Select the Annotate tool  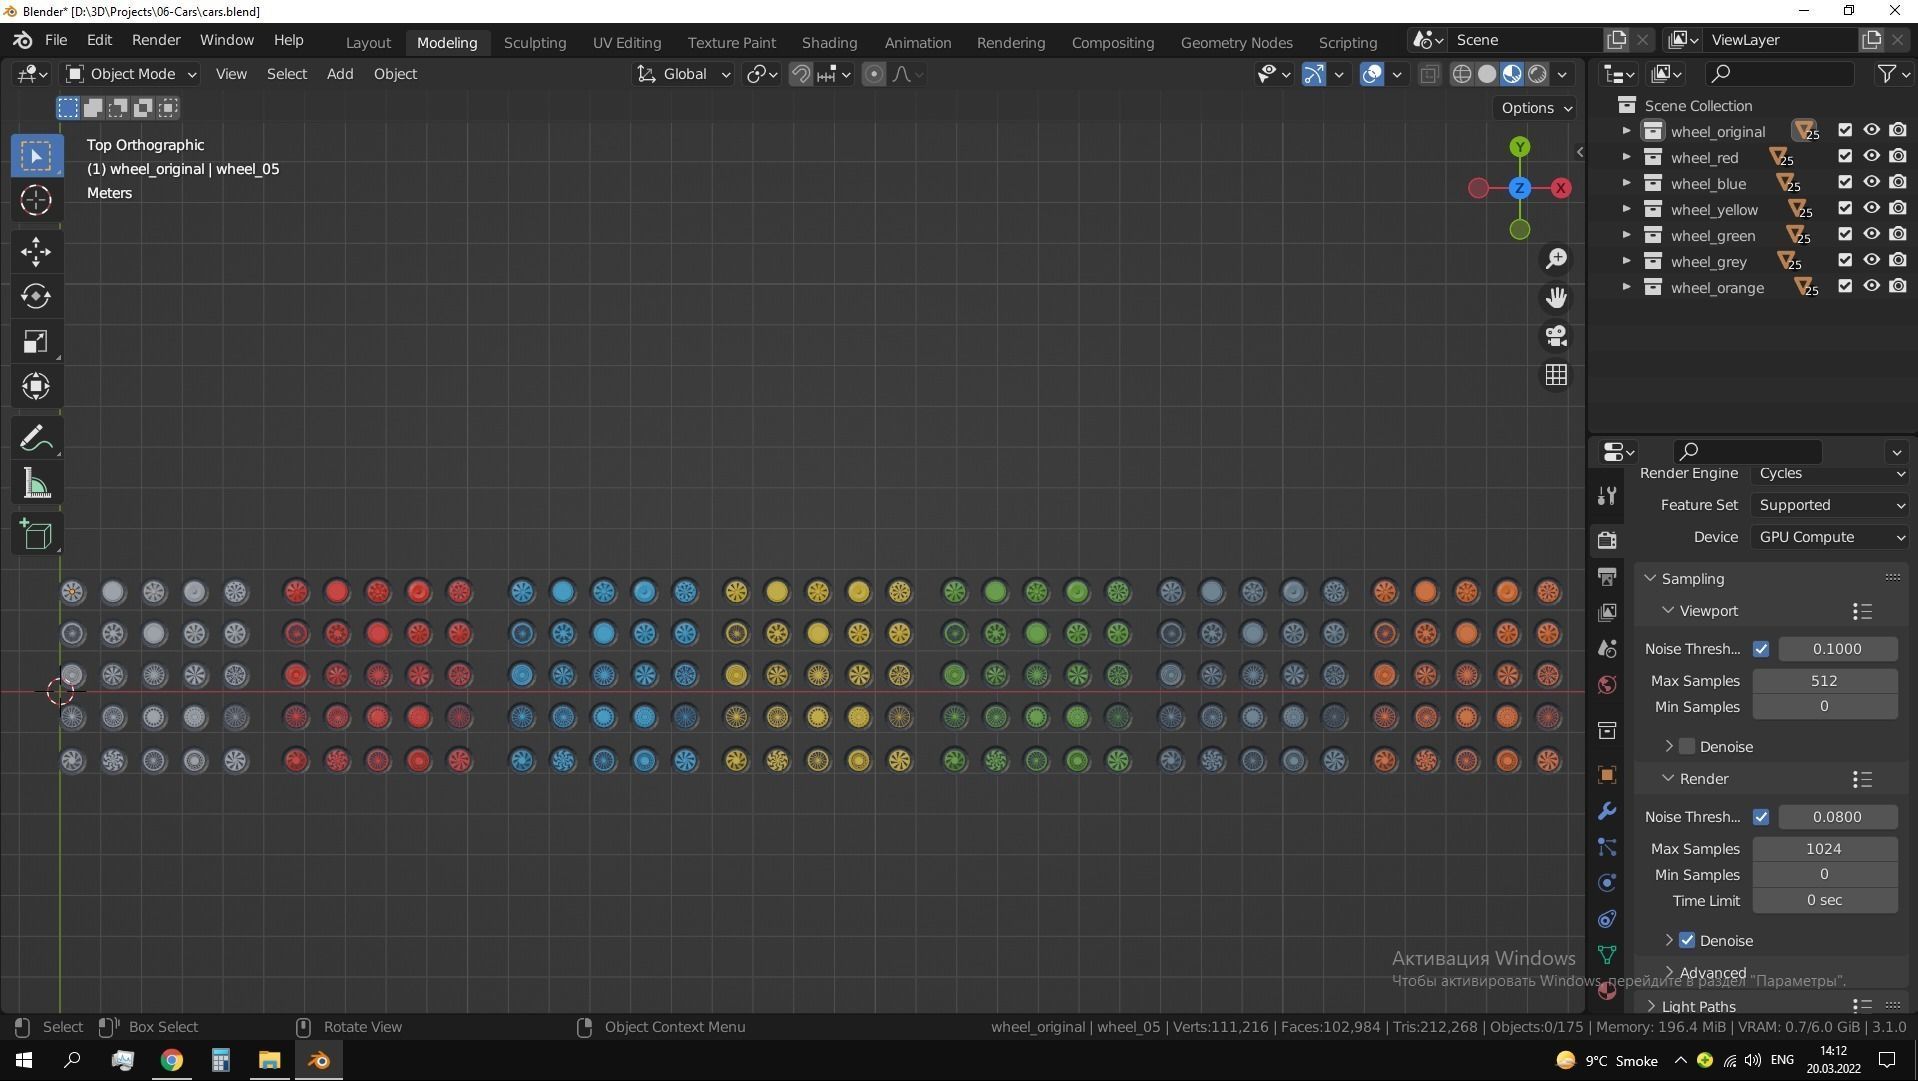[x=36, y=438]
